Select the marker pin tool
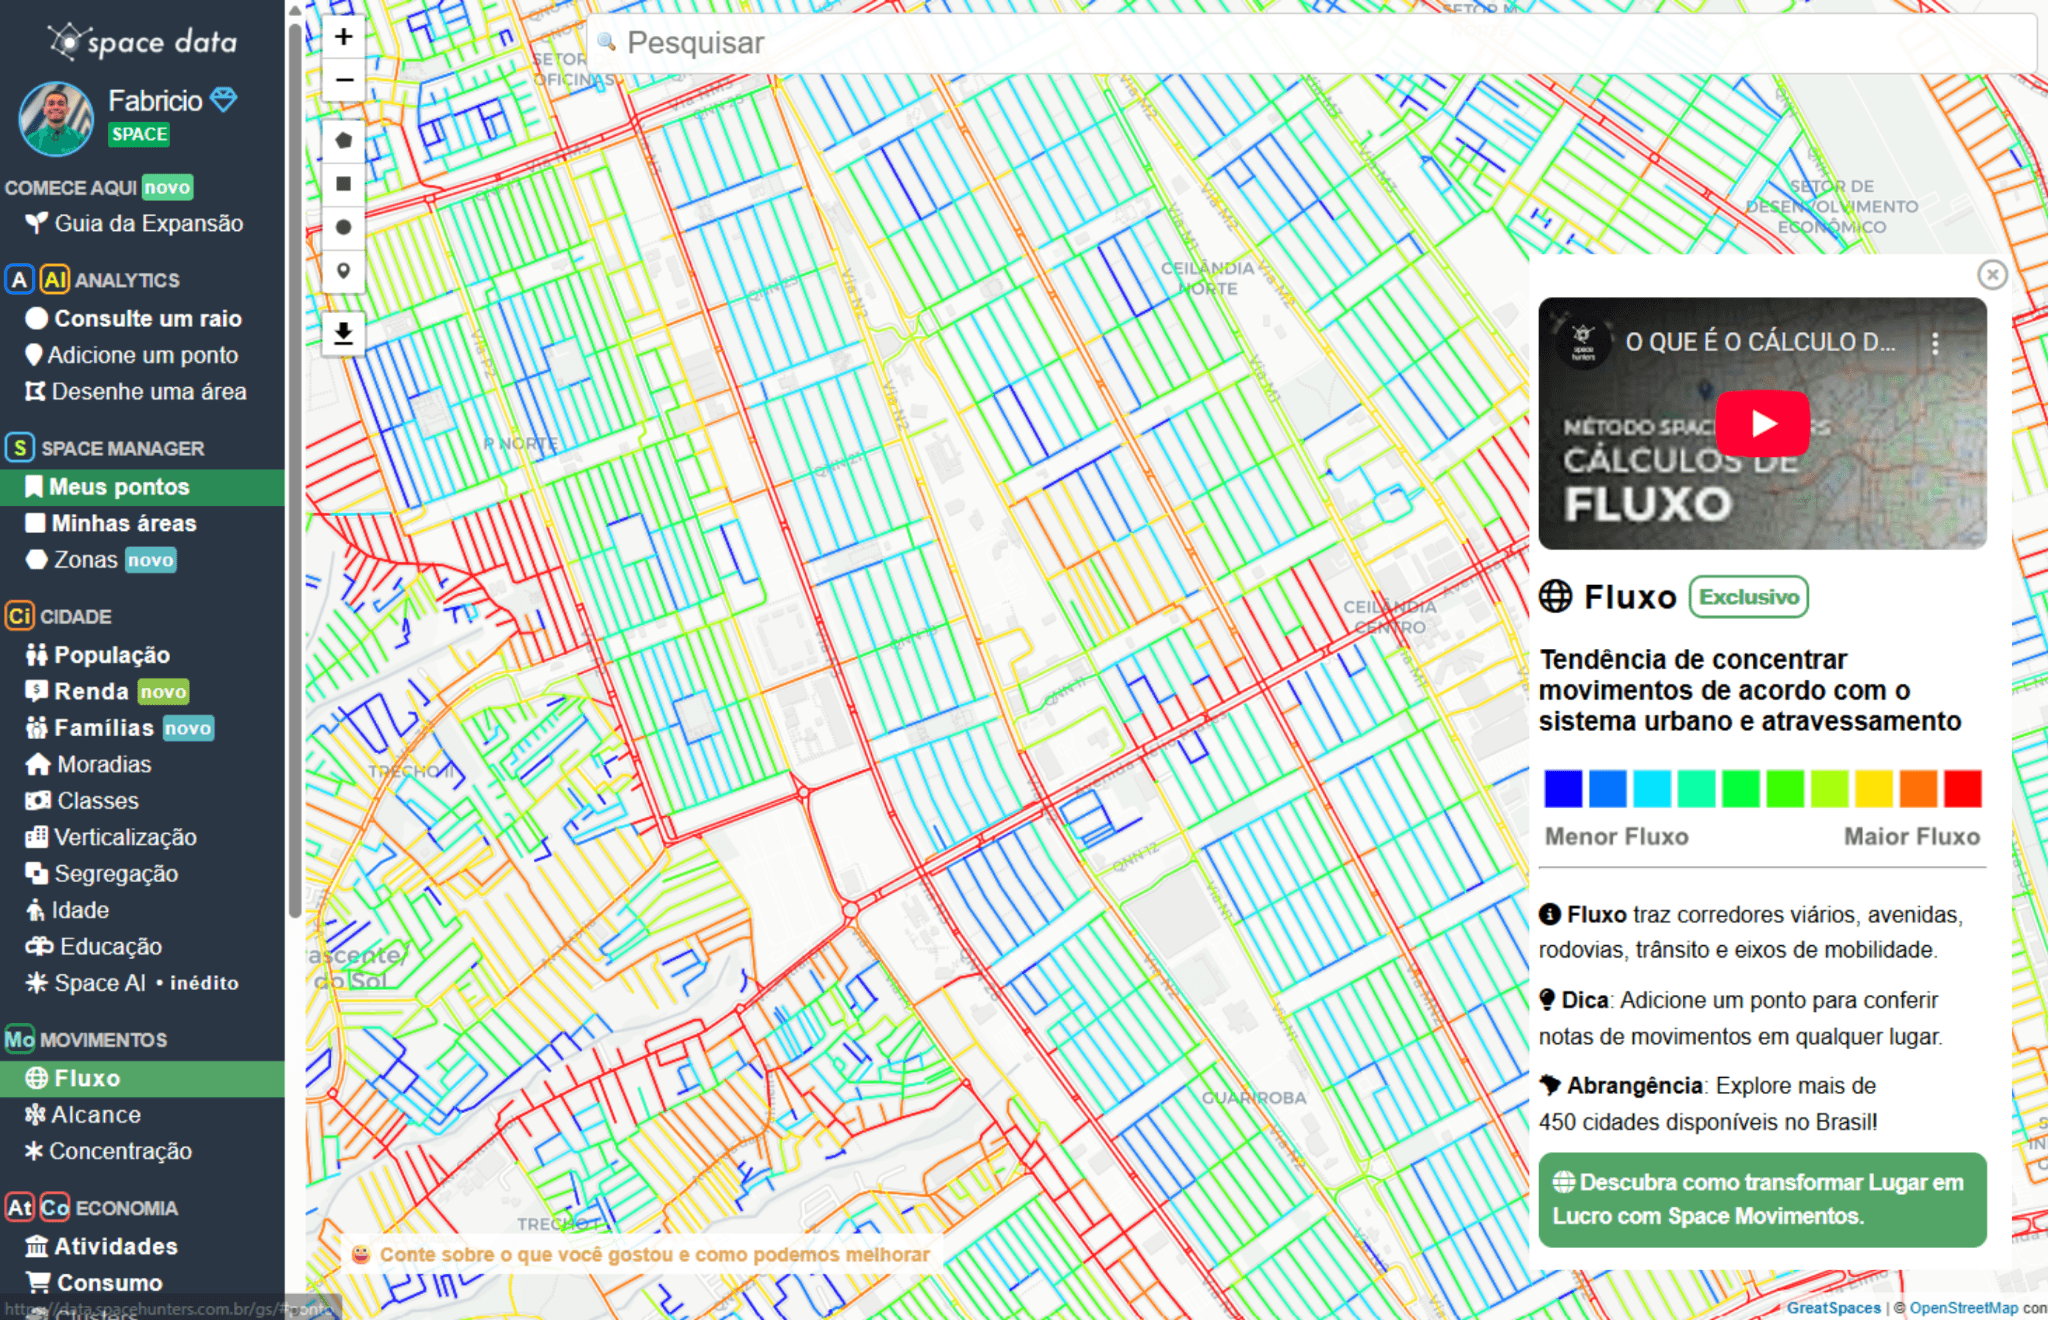The image size is (2048, 1320). click(343, 271)
